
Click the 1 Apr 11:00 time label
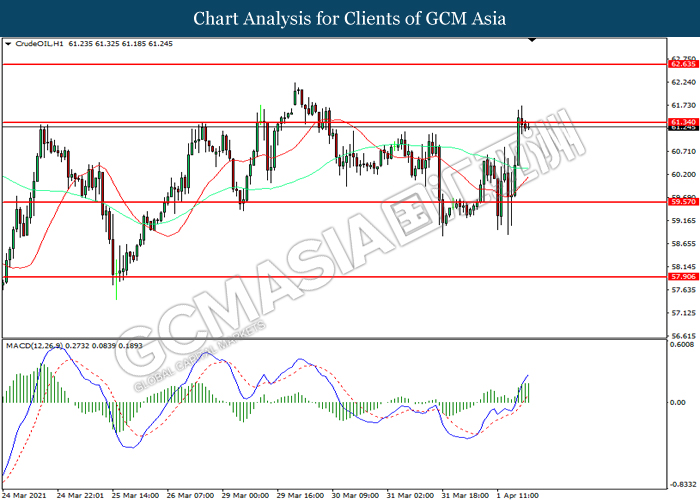click(x=517, y=495)
